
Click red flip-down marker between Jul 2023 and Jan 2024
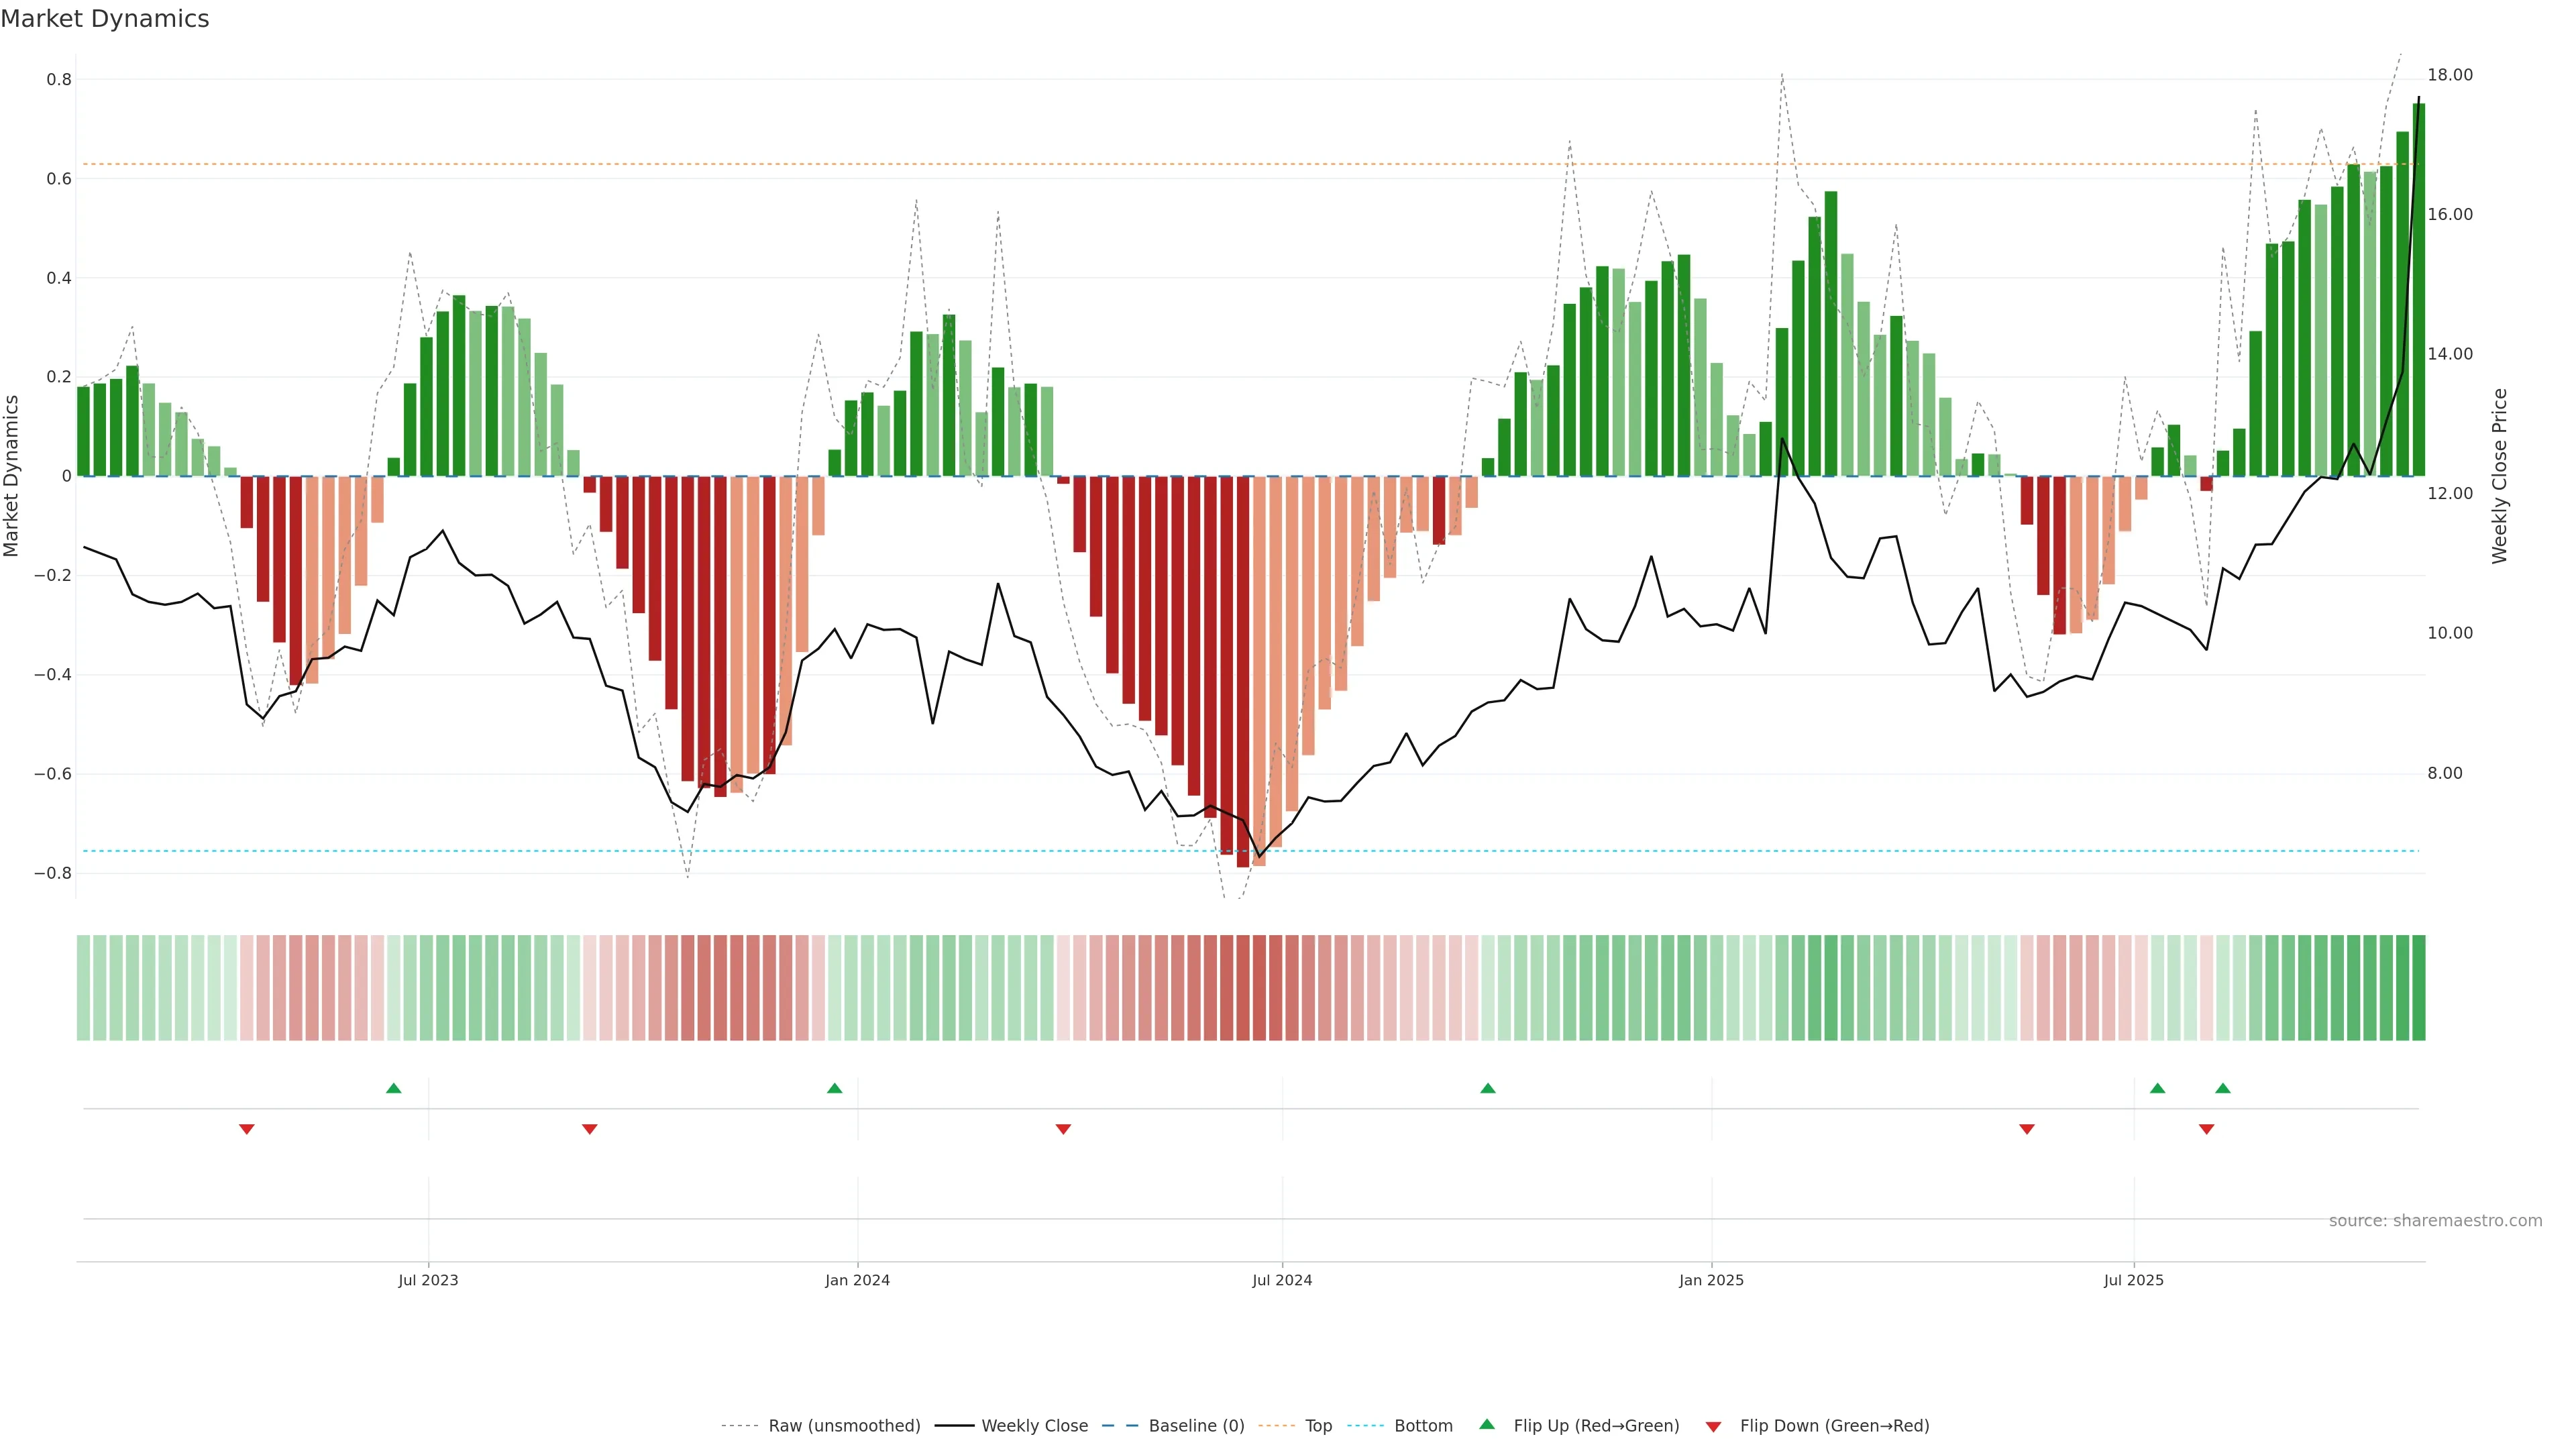click(x=590, y=1129)
